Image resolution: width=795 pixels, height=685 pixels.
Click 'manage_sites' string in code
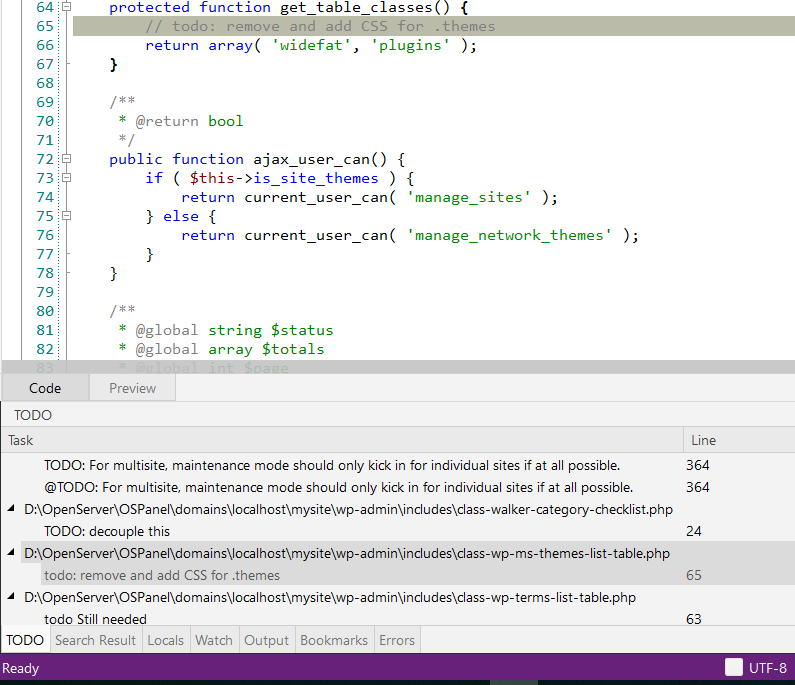click(468, 197)
